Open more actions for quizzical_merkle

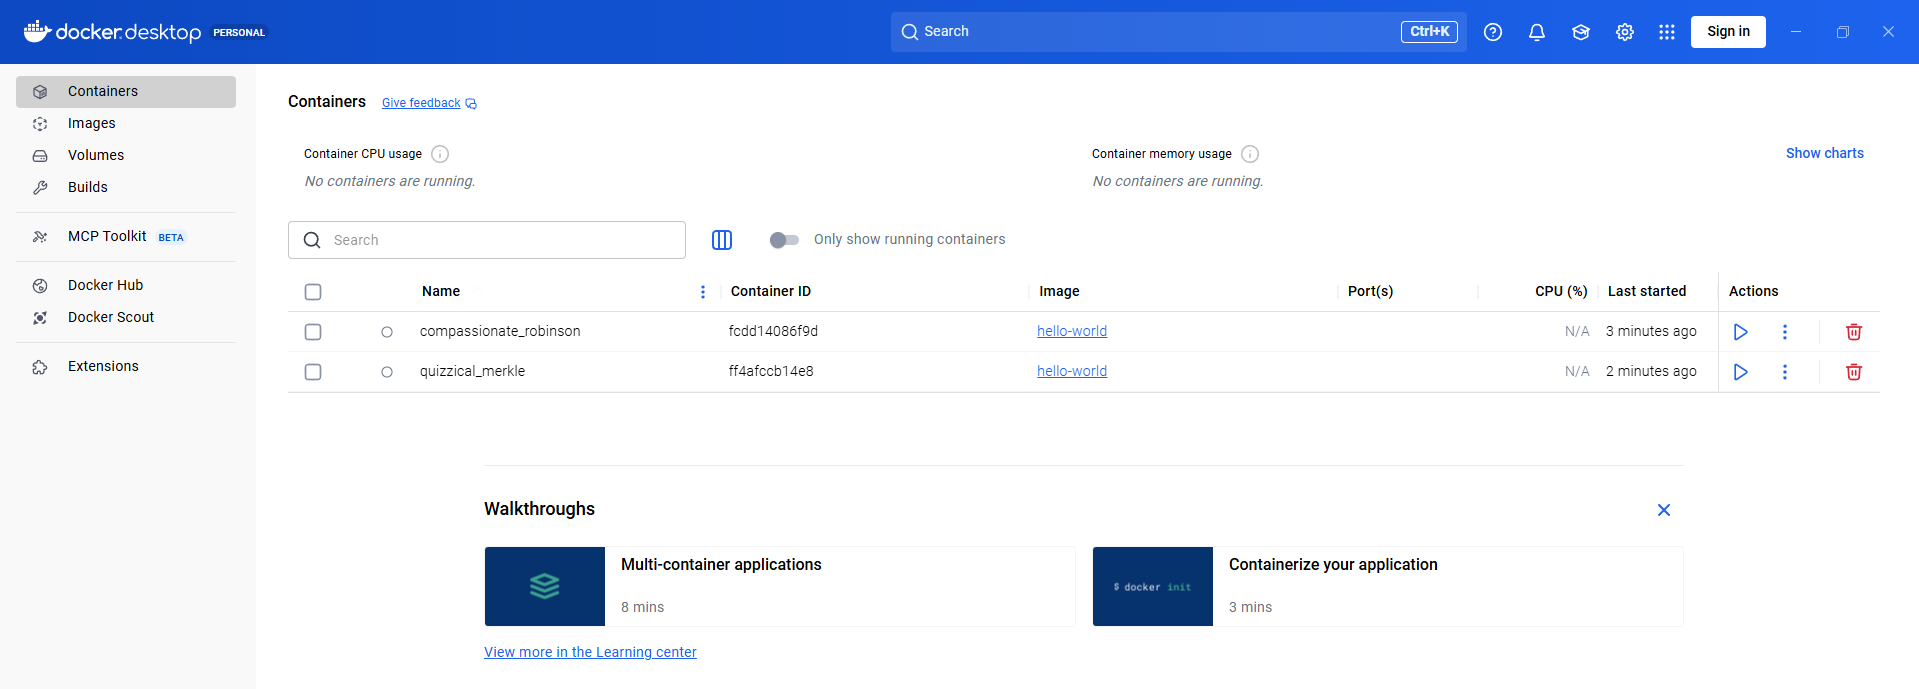click(1785, 372)
